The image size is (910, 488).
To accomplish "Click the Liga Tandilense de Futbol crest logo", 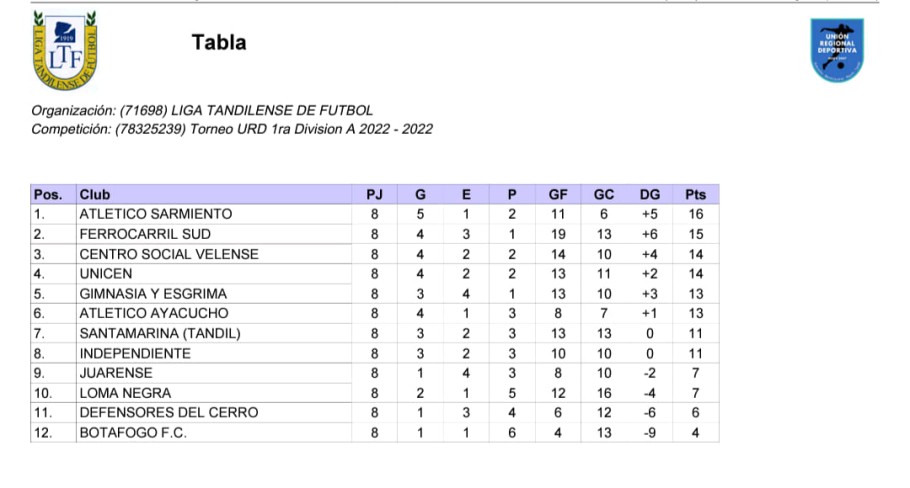I will coord(64,50).
